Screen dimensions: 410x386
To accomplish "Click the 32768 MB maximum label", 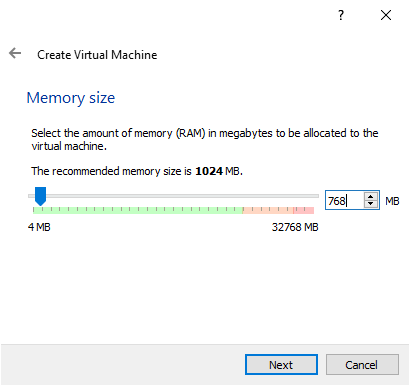I will tap(295, 227).
